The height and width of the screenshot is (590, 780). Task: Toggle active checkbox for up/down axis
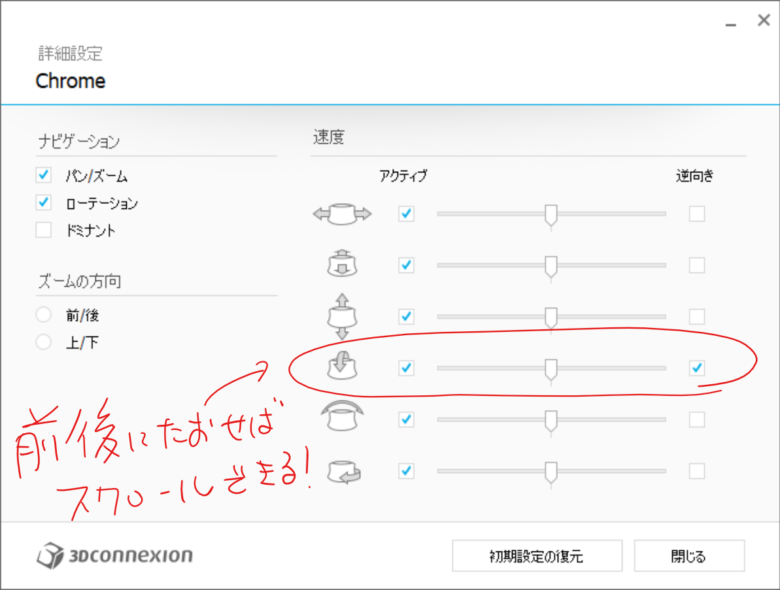[406, 316]
